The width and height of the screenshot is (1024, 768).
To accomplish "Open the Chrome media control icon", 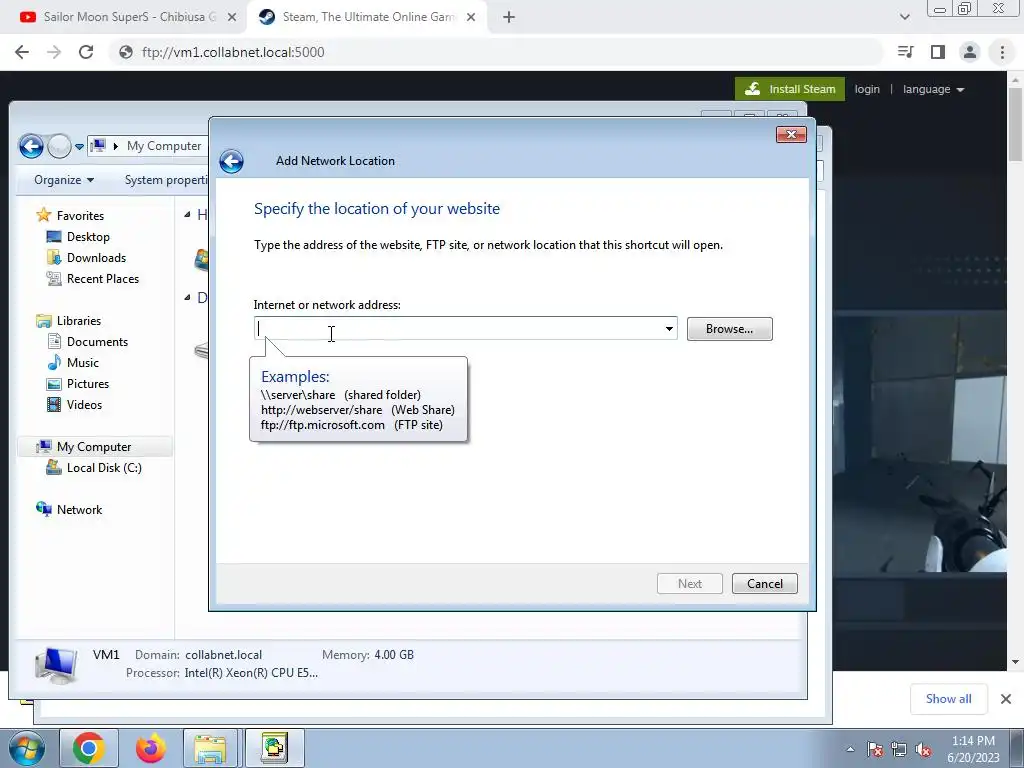I will [x=905, y=52].
